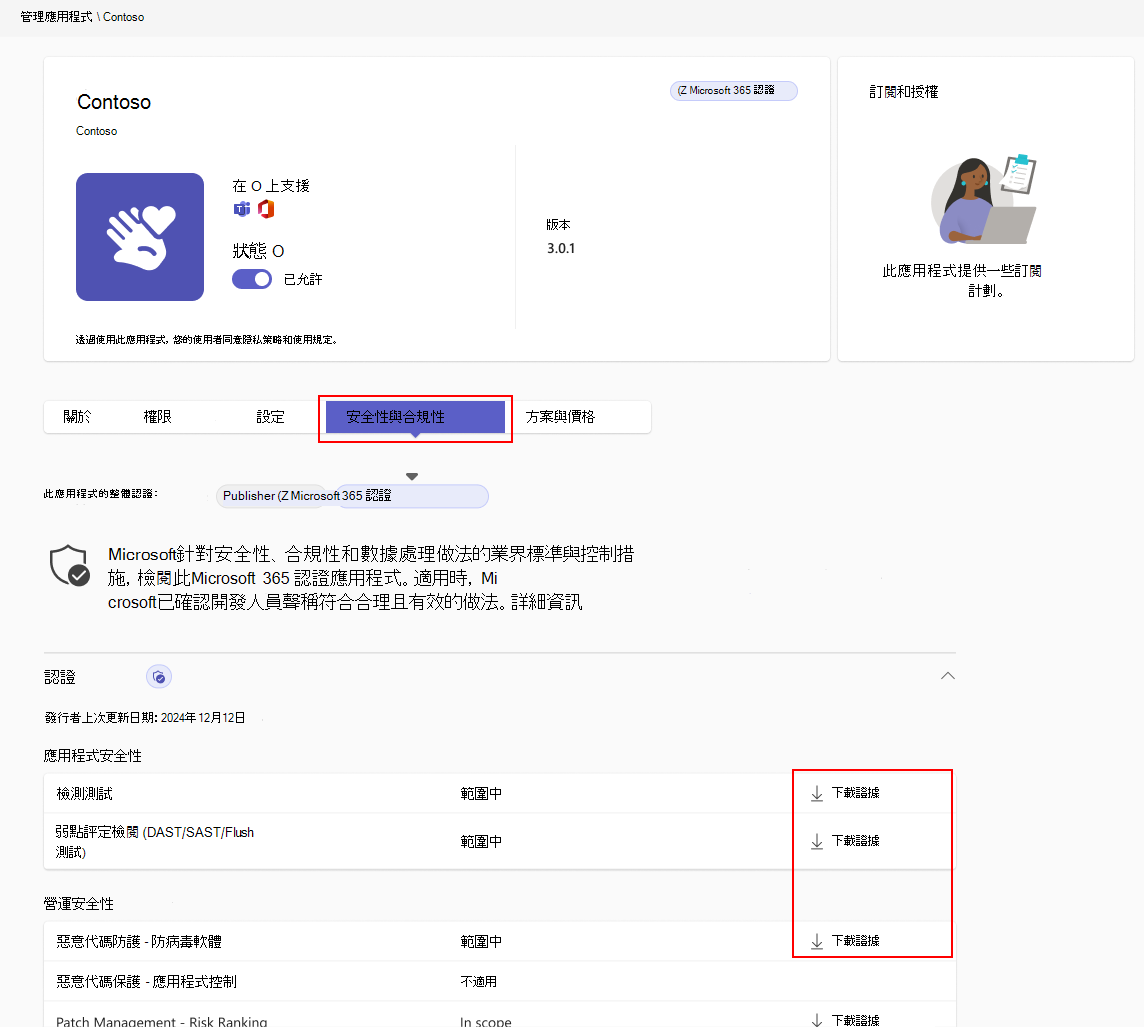Click the 惡意代碼保護 - 應用程式控制 row
This screenshot has height=1027, width=1144.
tap(500, 982)
